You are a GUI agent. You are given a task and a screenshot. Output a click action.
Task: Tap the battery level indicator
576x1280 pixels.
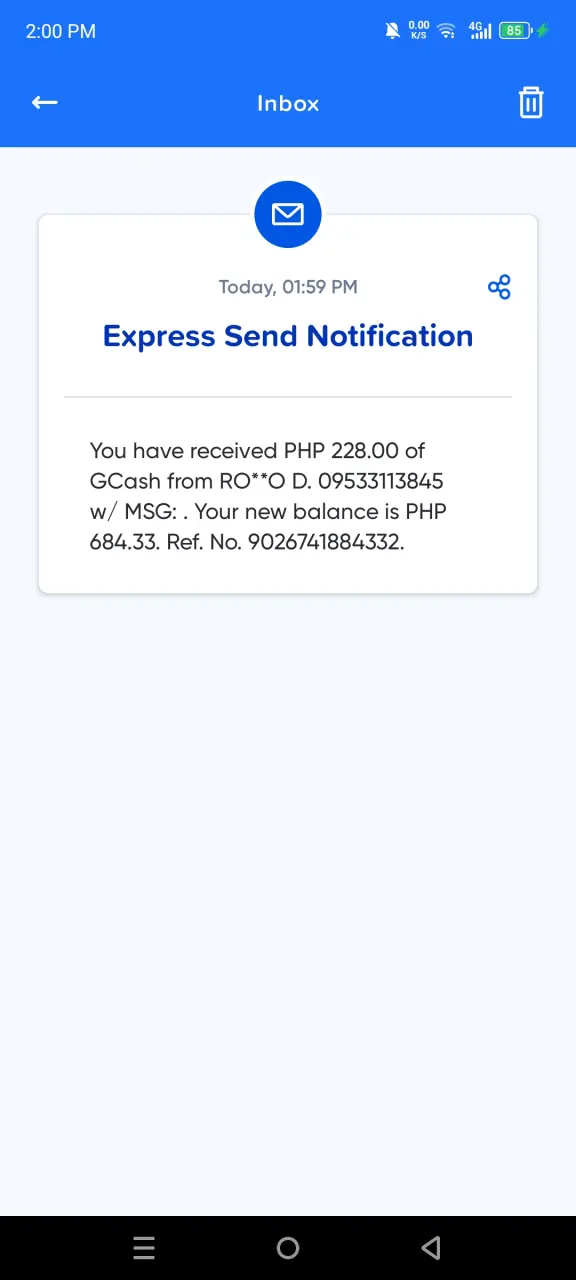tap(514, 31)
